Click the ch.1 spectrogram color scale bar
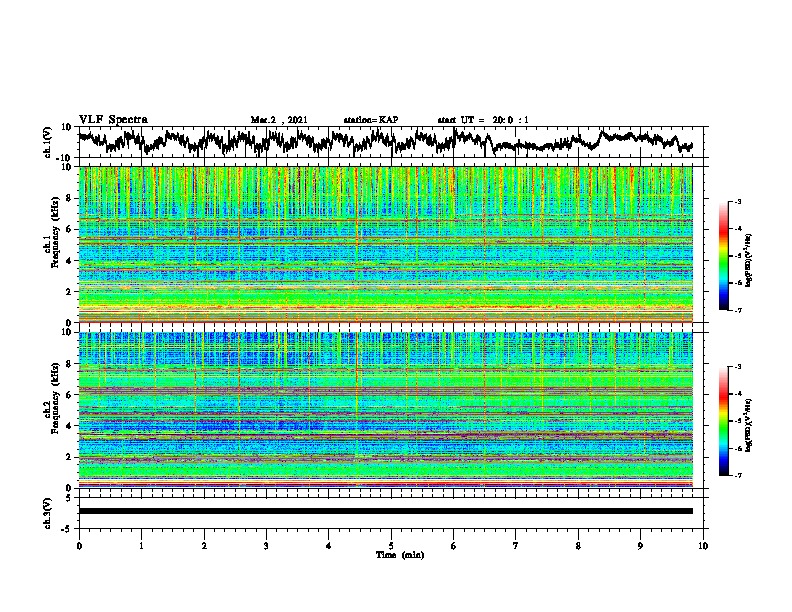Viewport: 792px width, 612px height. point(724,256)
